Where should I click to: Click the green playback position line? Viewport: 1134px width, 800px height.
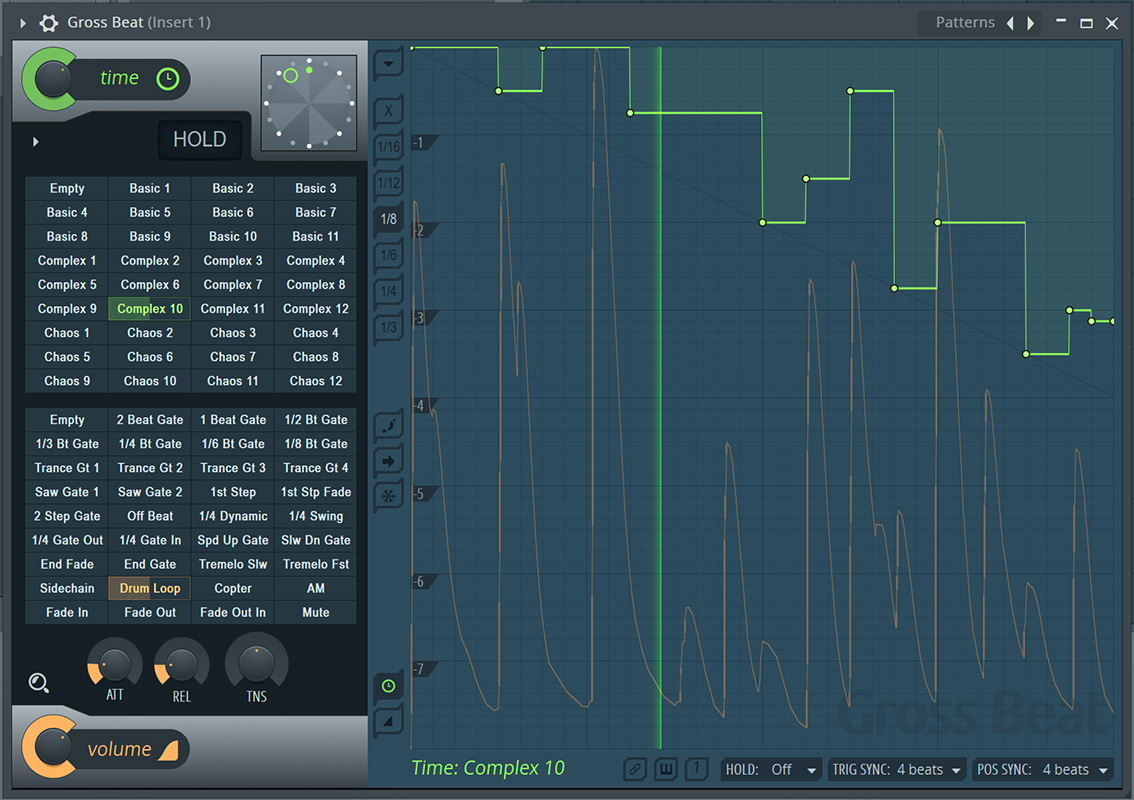(660, 398)
